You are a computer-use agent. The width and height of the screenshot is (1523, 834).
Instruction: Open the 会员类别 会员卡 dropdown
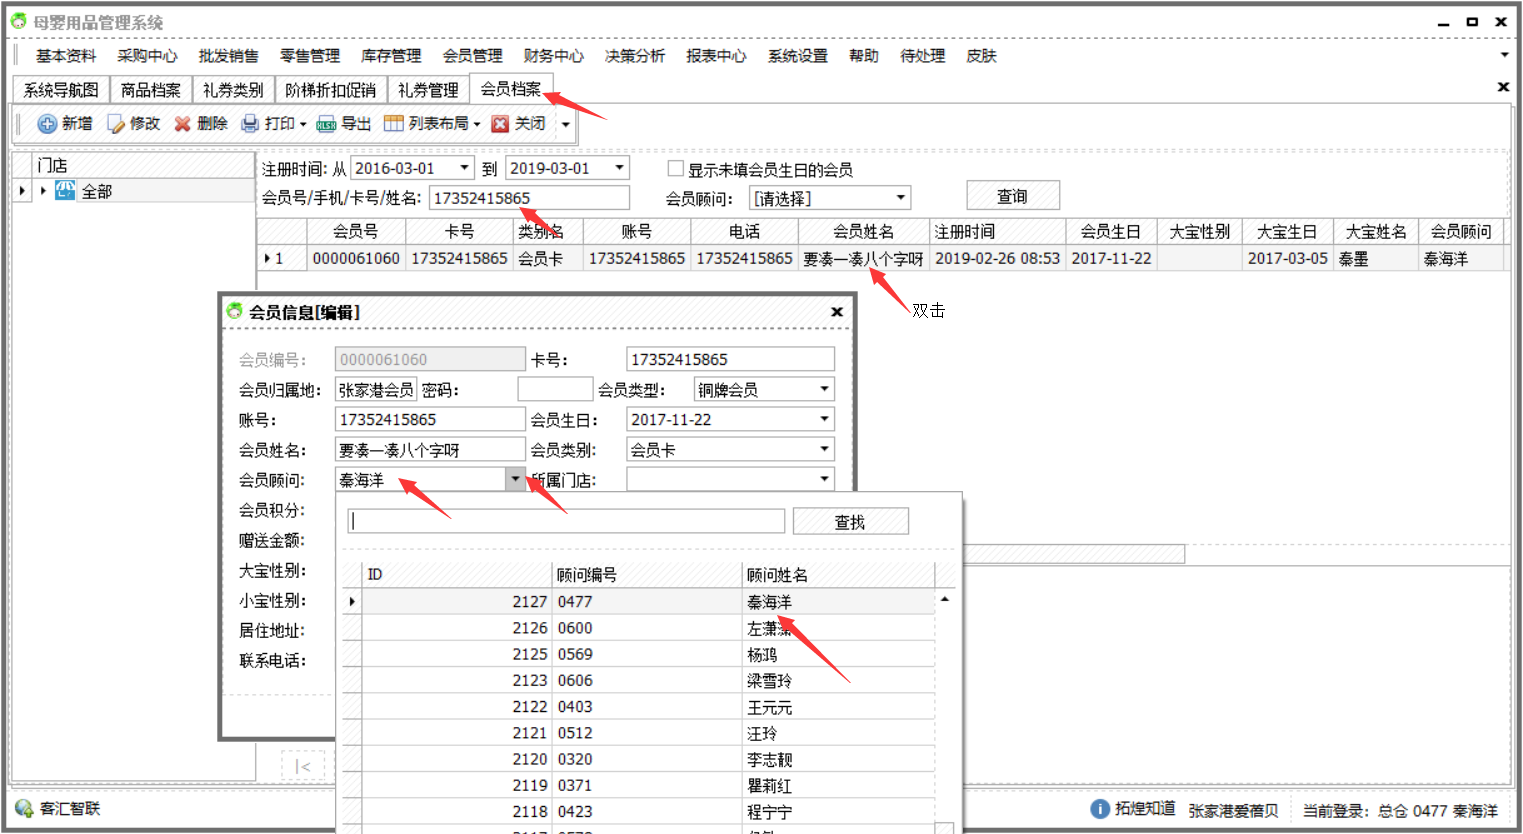point(825,449)
